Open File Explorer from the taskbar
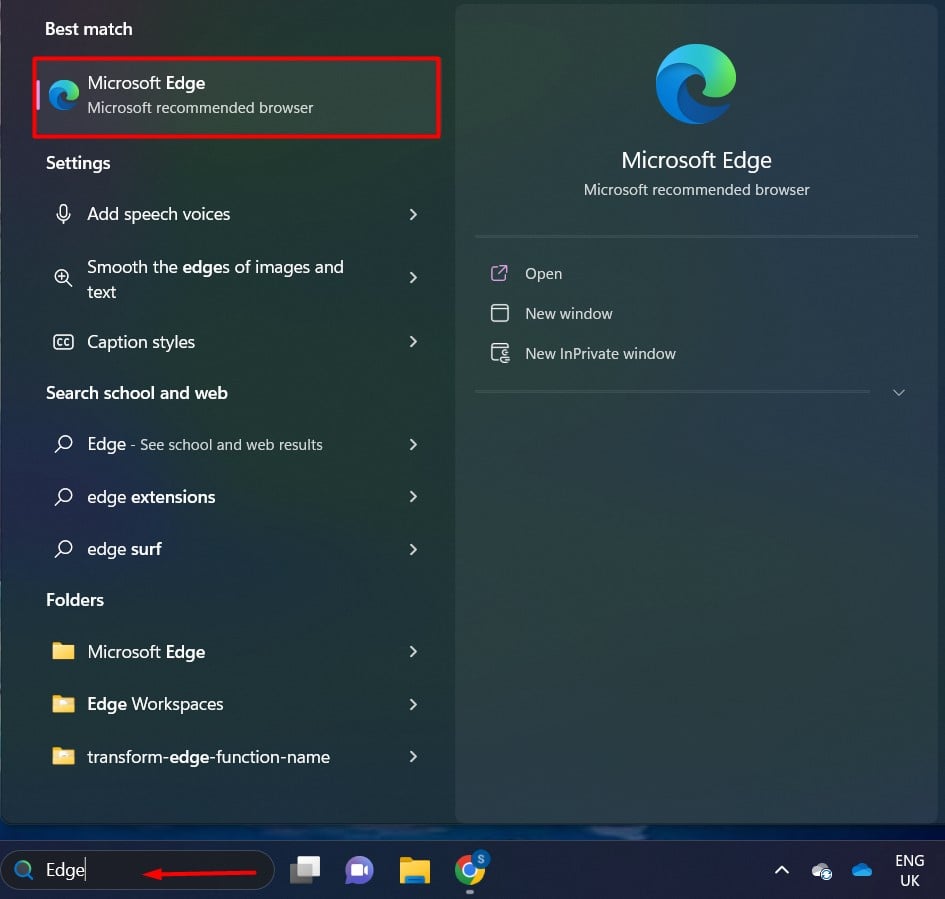The height and width of the screenshot is (899, 945). click(415, 871)
